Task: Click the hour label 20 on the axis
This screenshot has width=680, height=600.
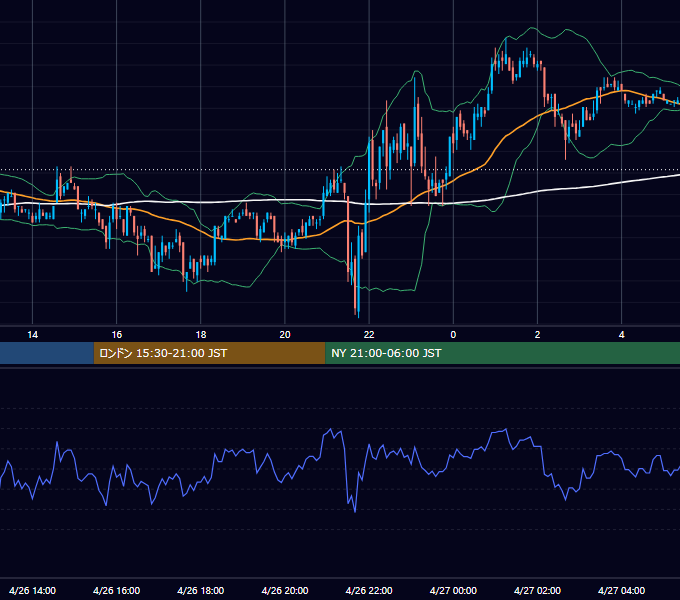Action: (x=285, y=335)
